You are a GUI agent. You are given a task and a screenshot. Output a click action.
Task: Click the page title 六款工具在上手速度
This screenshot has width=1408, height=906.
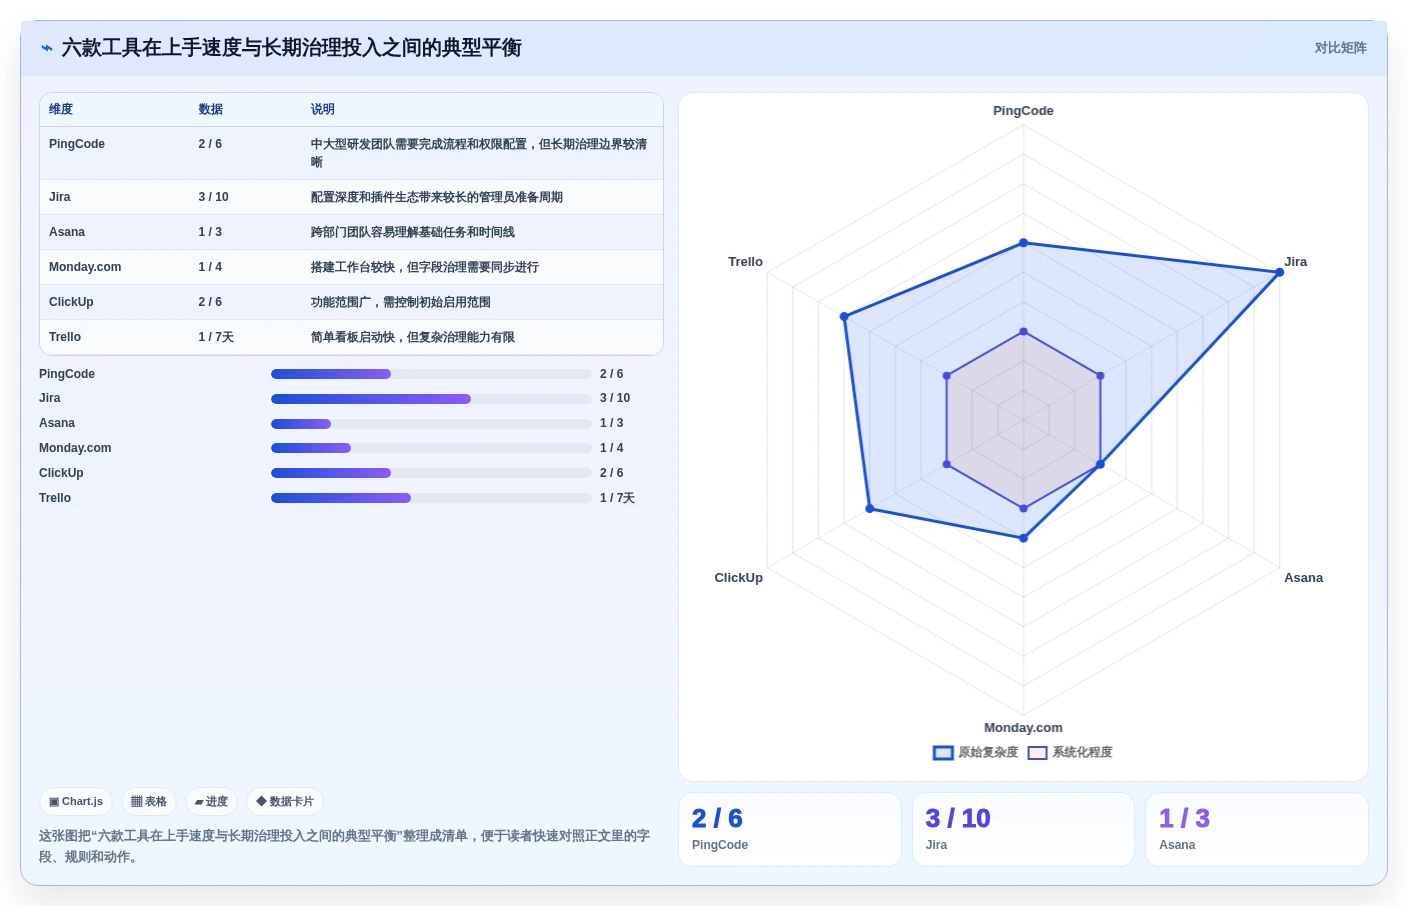pyautogui.click(x=292, y=48)
